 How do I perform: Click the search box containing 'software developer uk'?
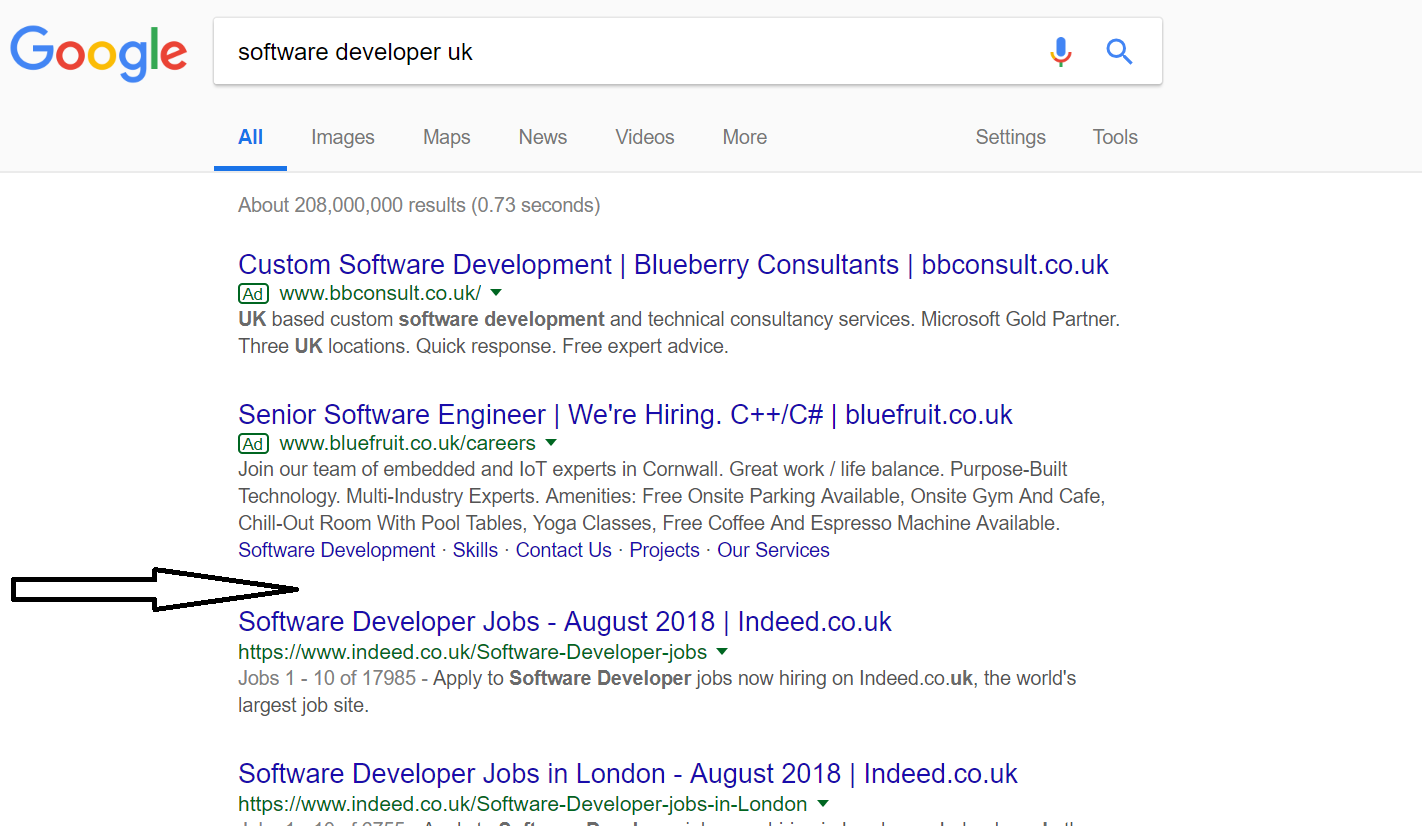pyautogui.click(x=688, y=51)
